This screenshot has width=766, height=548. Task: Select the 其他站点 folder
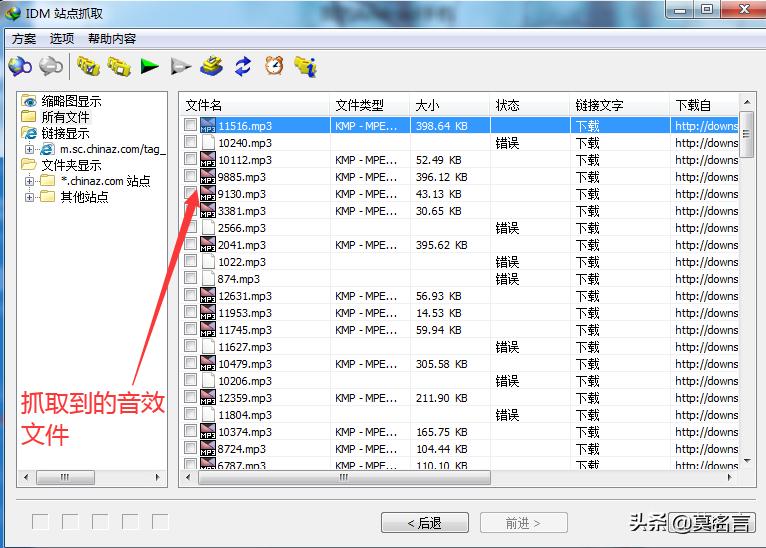85,197
